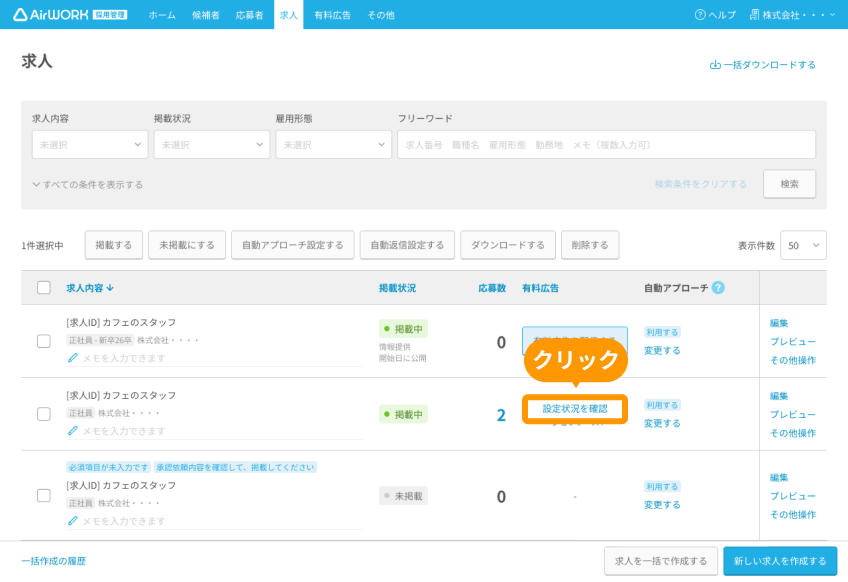Go to the 有料広告 tab
Image resolution: width=848 pixels, height=582 pixels.
pos(333,15)
